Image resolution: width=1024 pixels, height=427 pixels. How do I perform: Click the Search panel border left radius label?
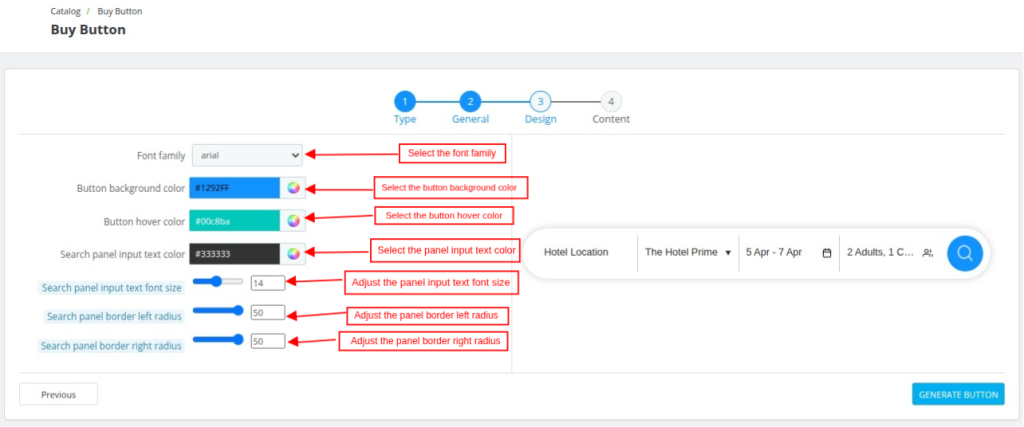tap(115, 316)
